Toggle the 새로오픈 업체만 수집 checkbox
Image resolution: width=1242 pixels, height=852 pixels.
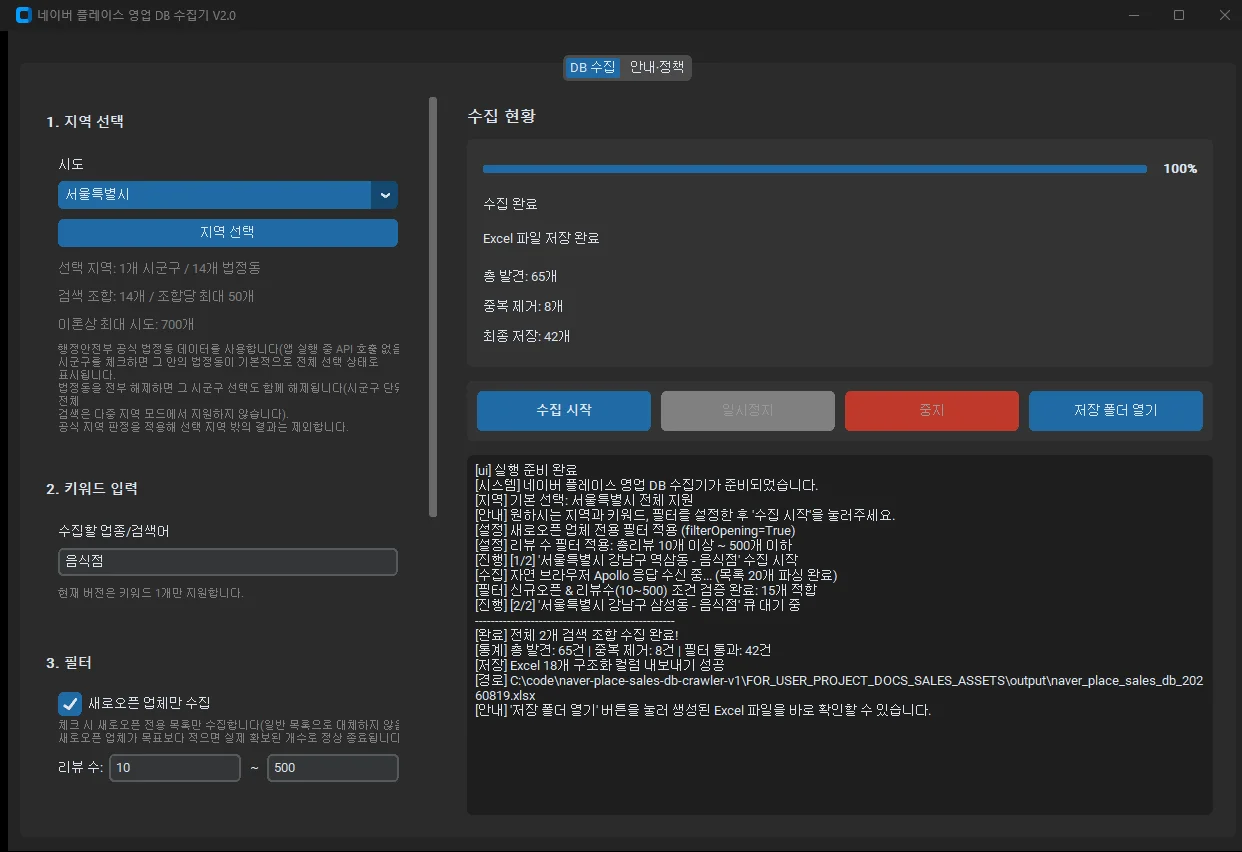tap(70, 703)
